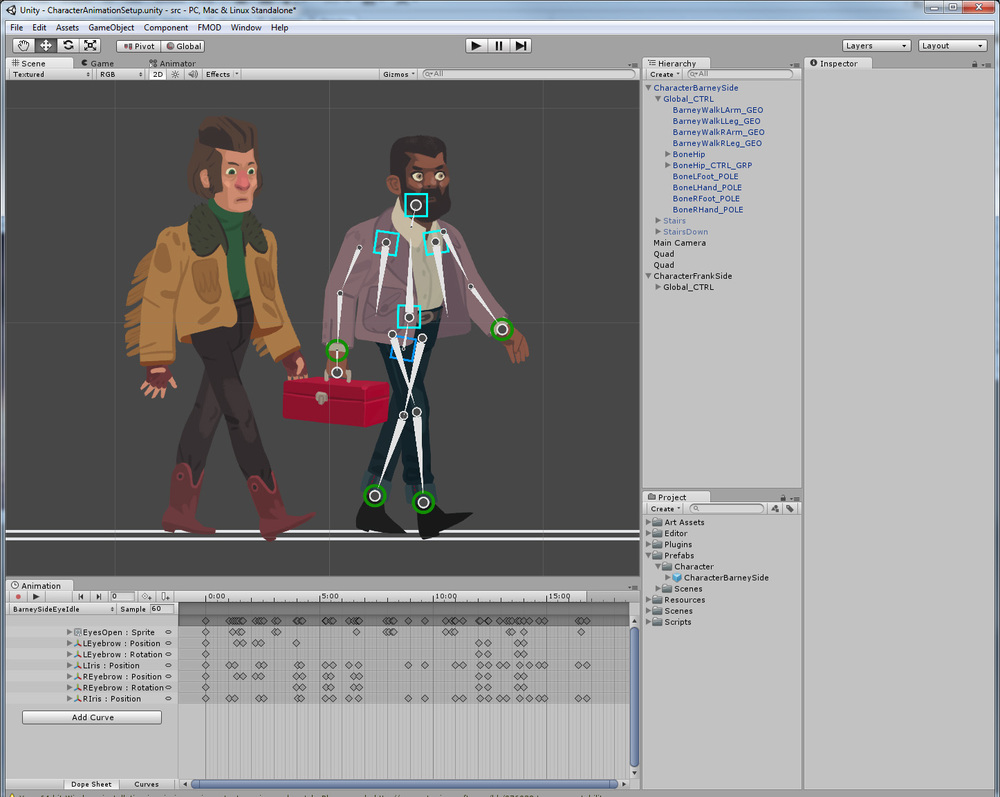Select BarneyWalkLArm_GEO in the Hierarchy

717,110
